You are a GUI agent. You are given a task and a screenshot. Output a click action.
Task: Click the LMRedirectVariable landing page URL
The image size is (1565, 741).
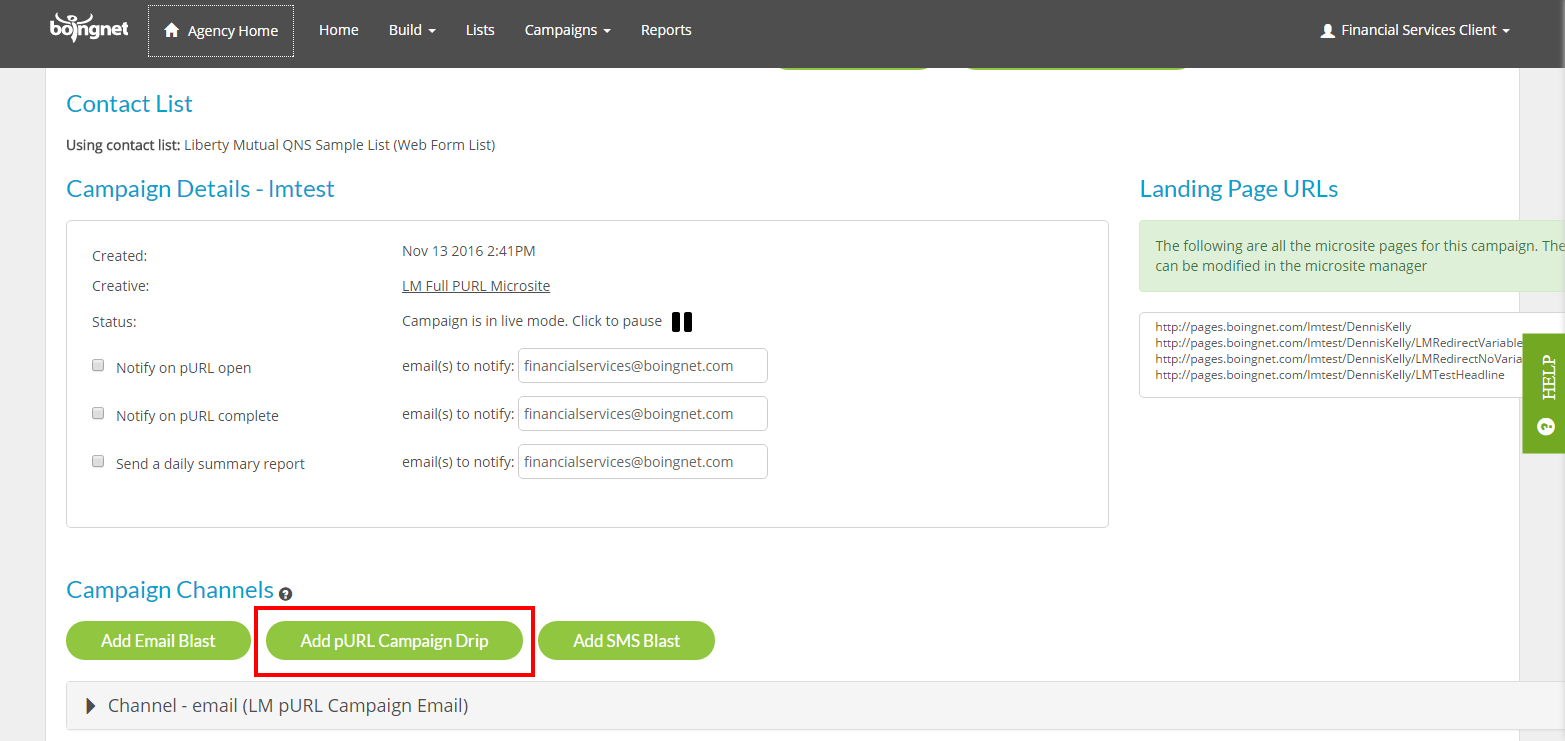point(1339,343)
